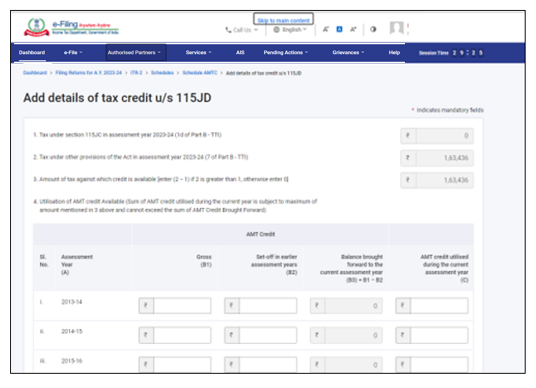
Task: Increase font size with A+ icon
Action: click(353, 29)
